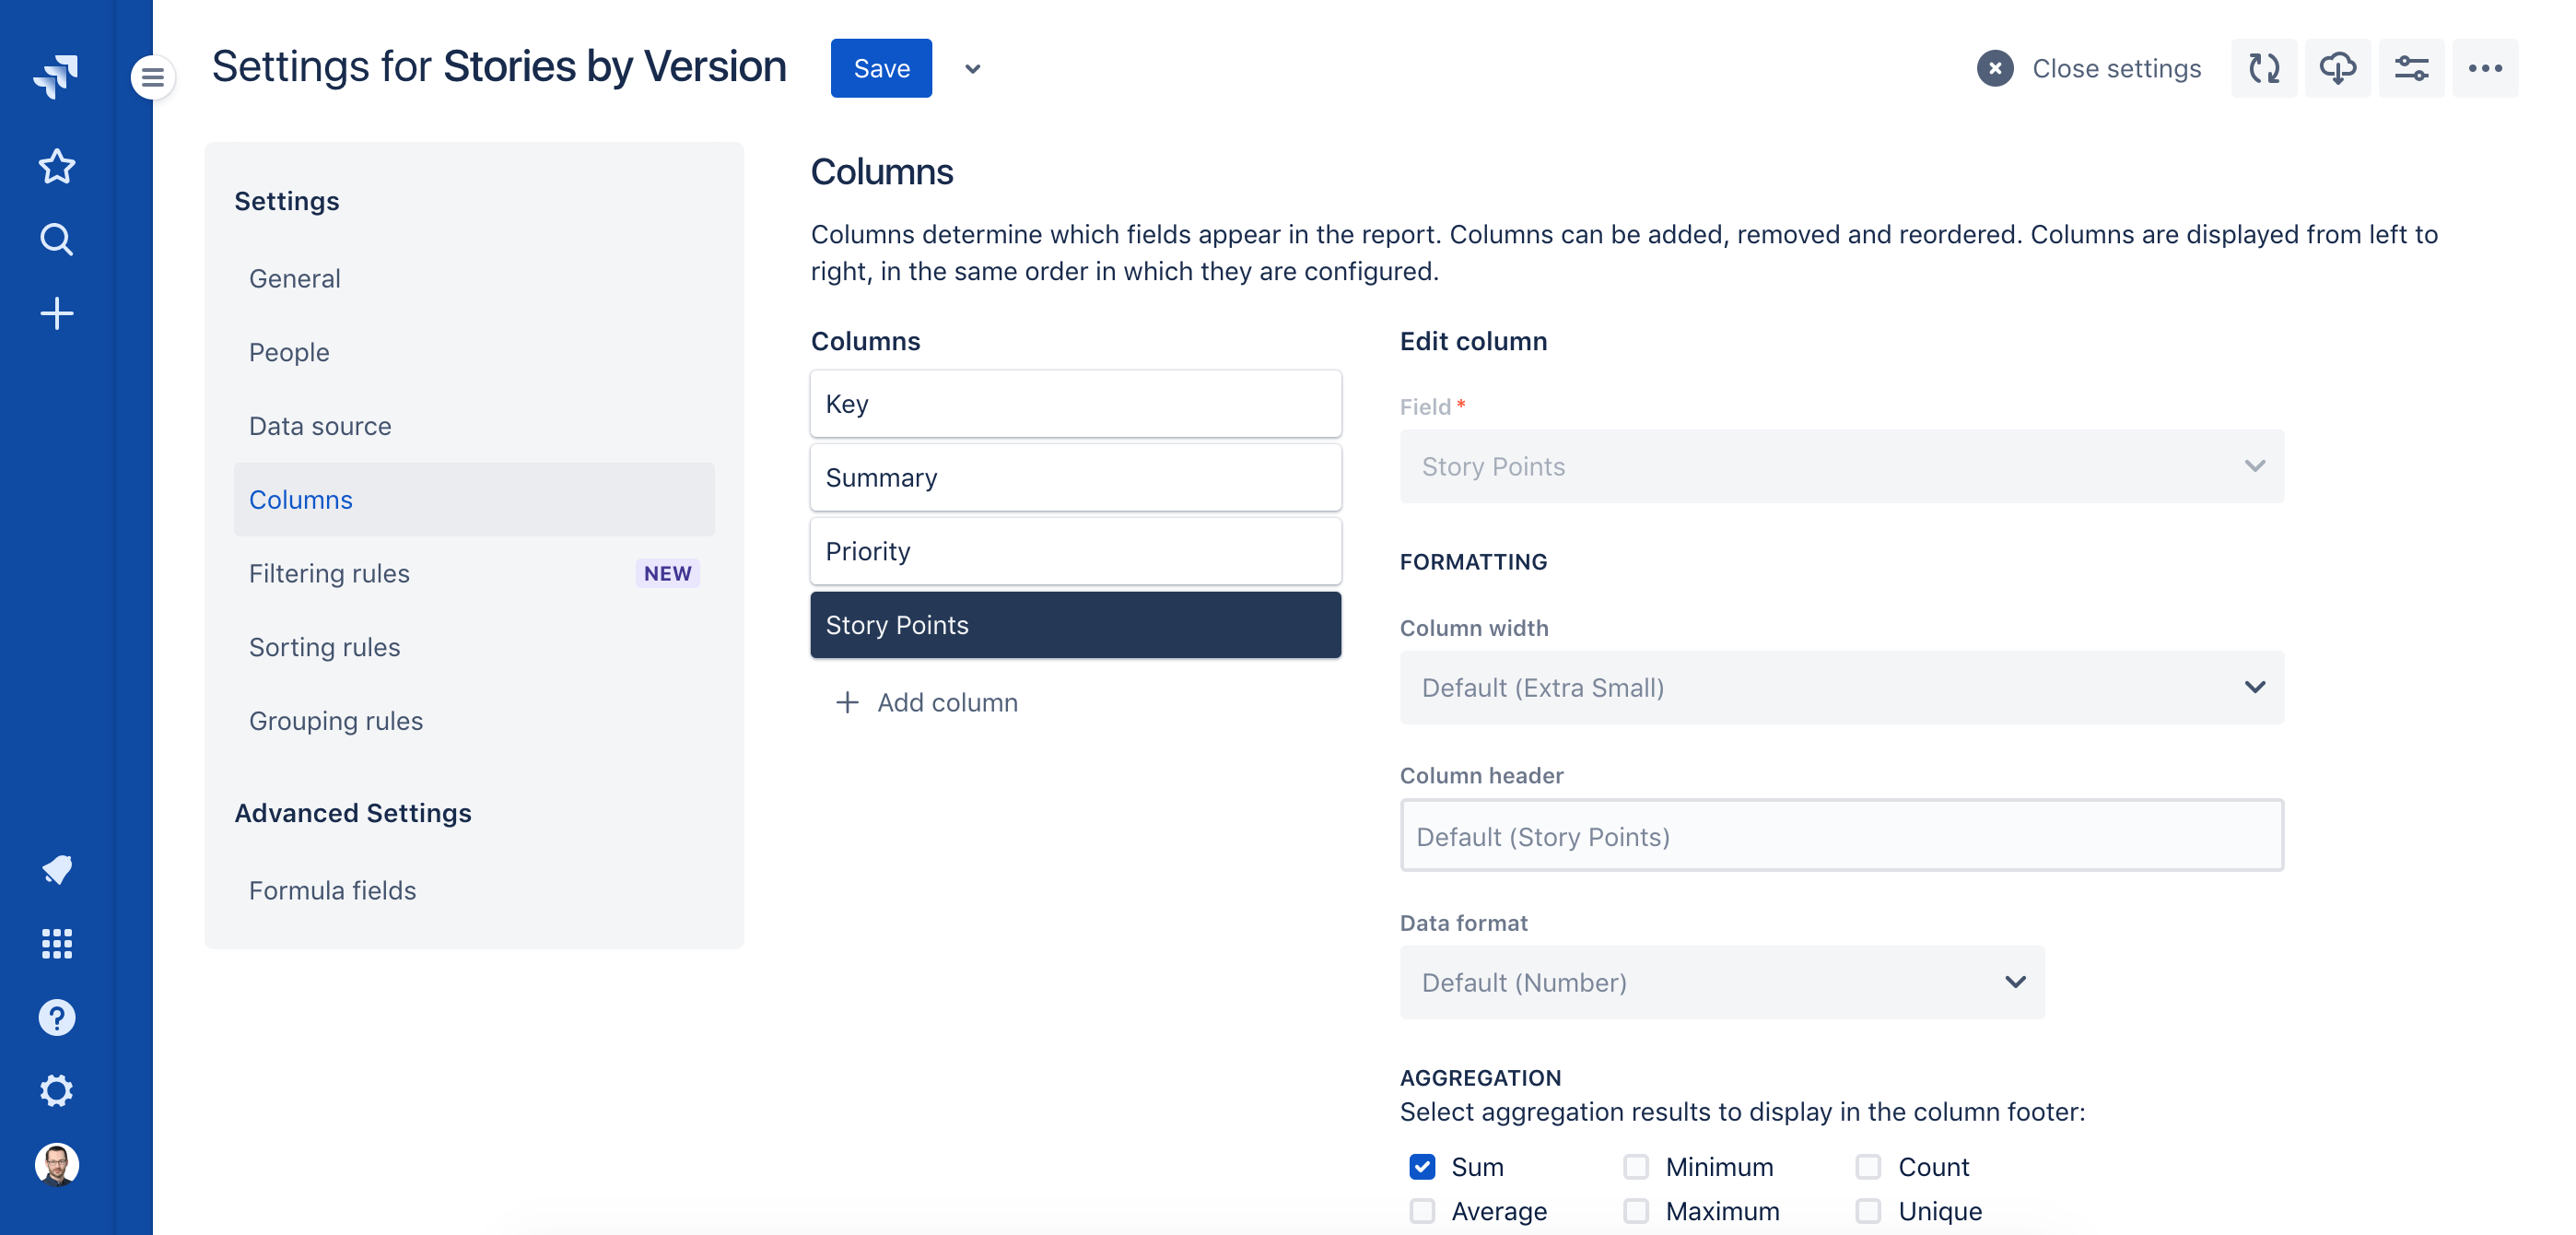Click the NEW badge next to Filtering rules
The height and width of the screenshot is (1235, 2576).
pyautogui.click(x=667, y=573)
